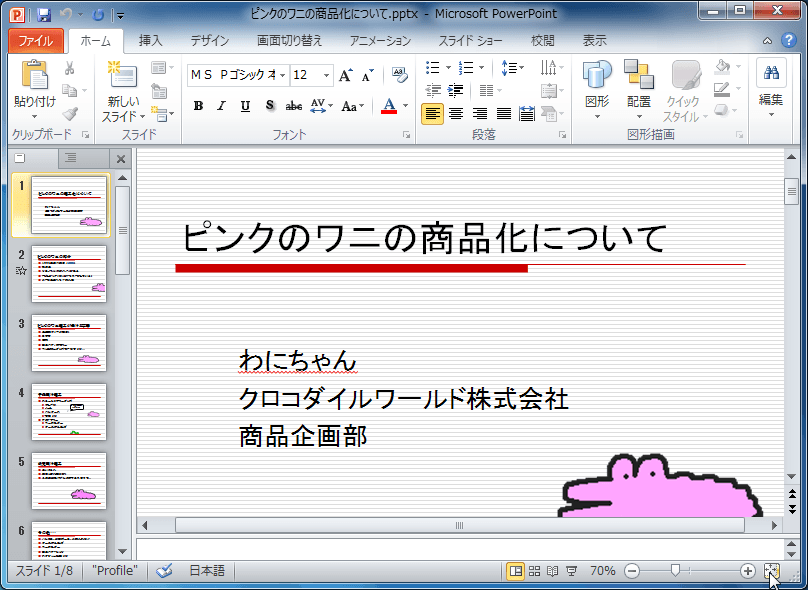808x590 pixels.
Task: Toggle justify text alignment
Action: pos(503,113)
